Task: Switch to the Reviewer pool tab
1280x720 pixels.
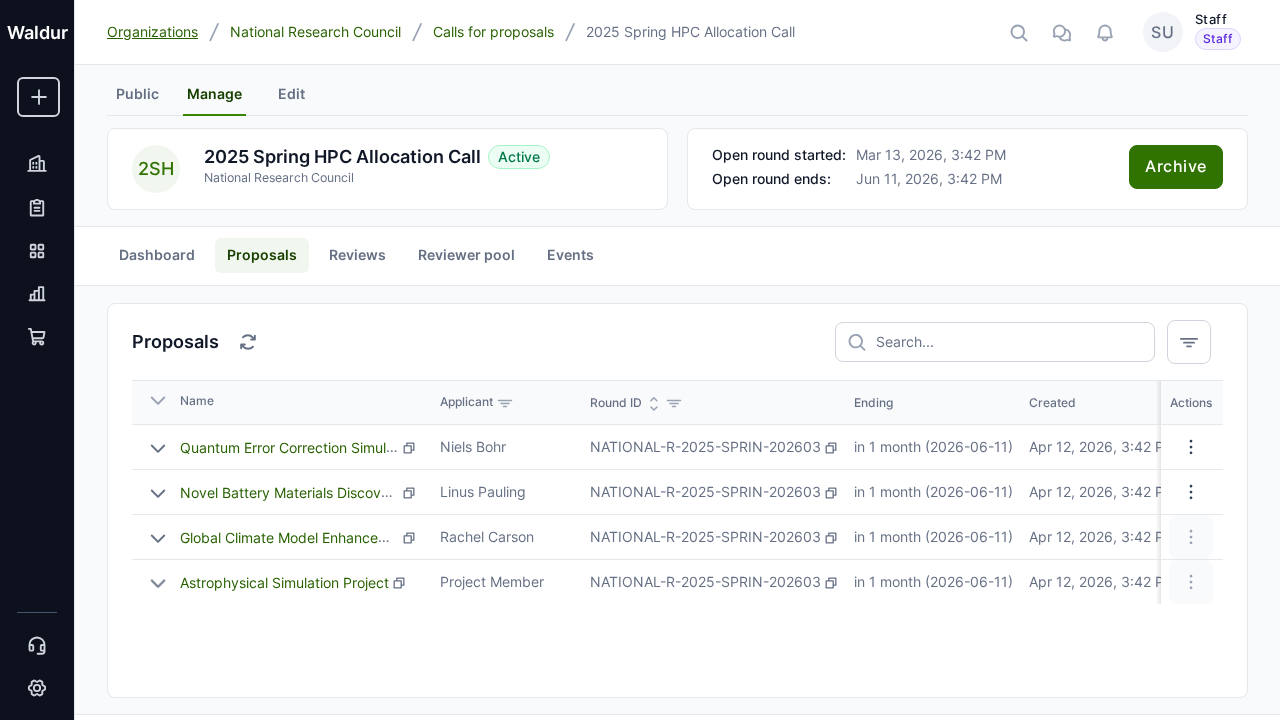Action: 466,255
